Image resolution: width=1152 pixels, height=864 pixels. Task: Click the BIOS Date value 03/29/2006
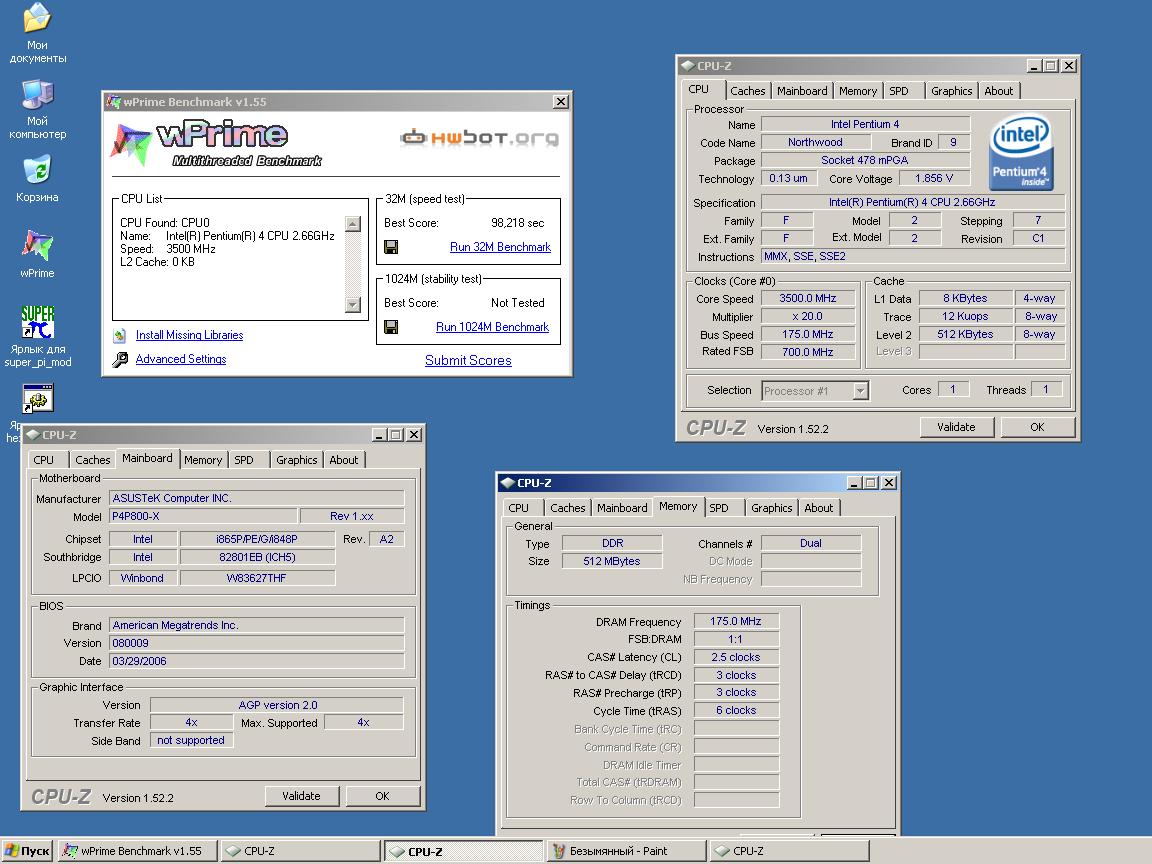(256, 661)
